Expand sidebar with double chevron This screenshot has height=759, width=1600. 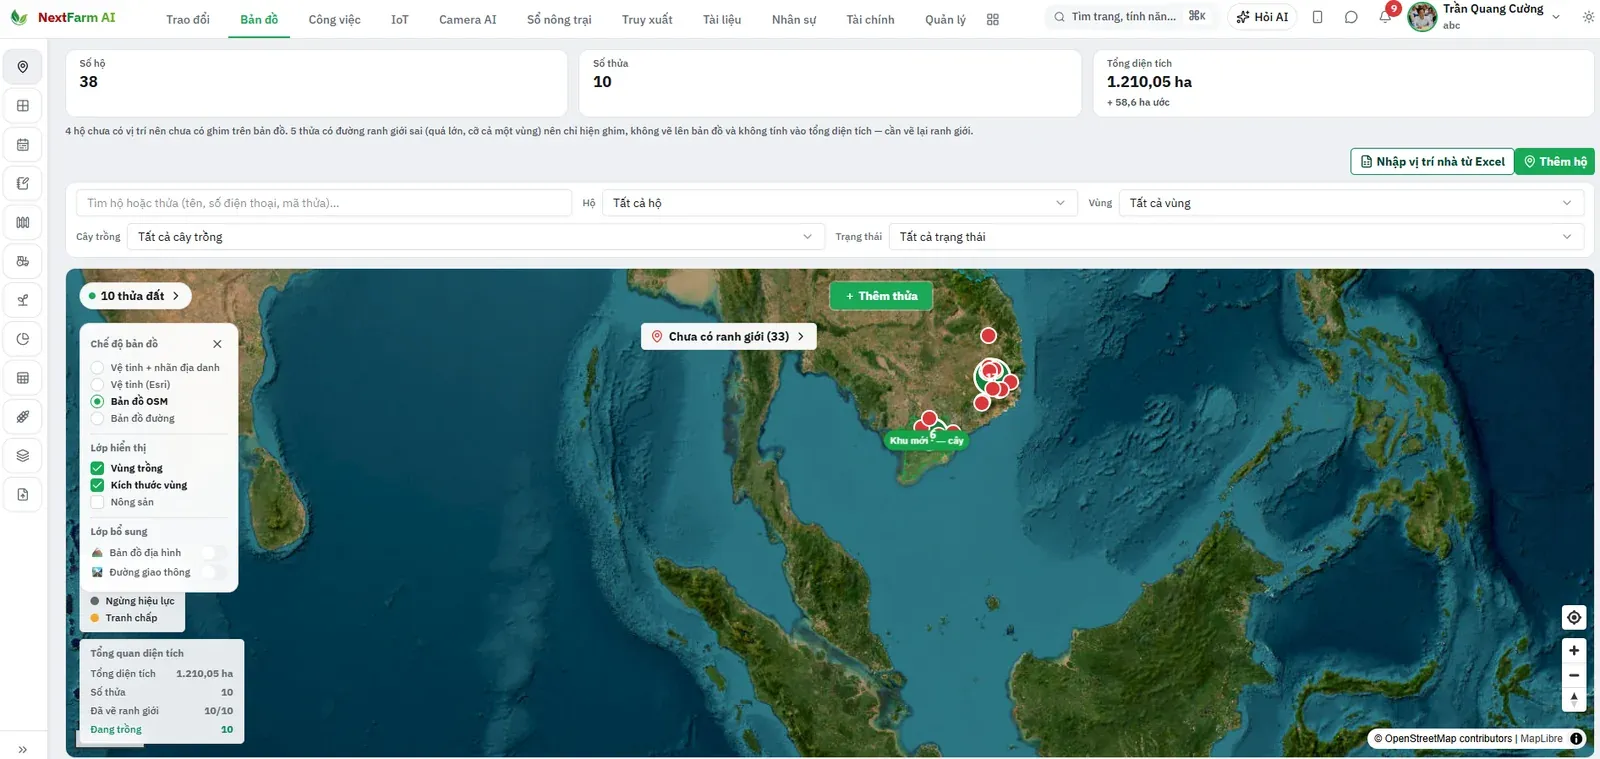coord(23,749)
